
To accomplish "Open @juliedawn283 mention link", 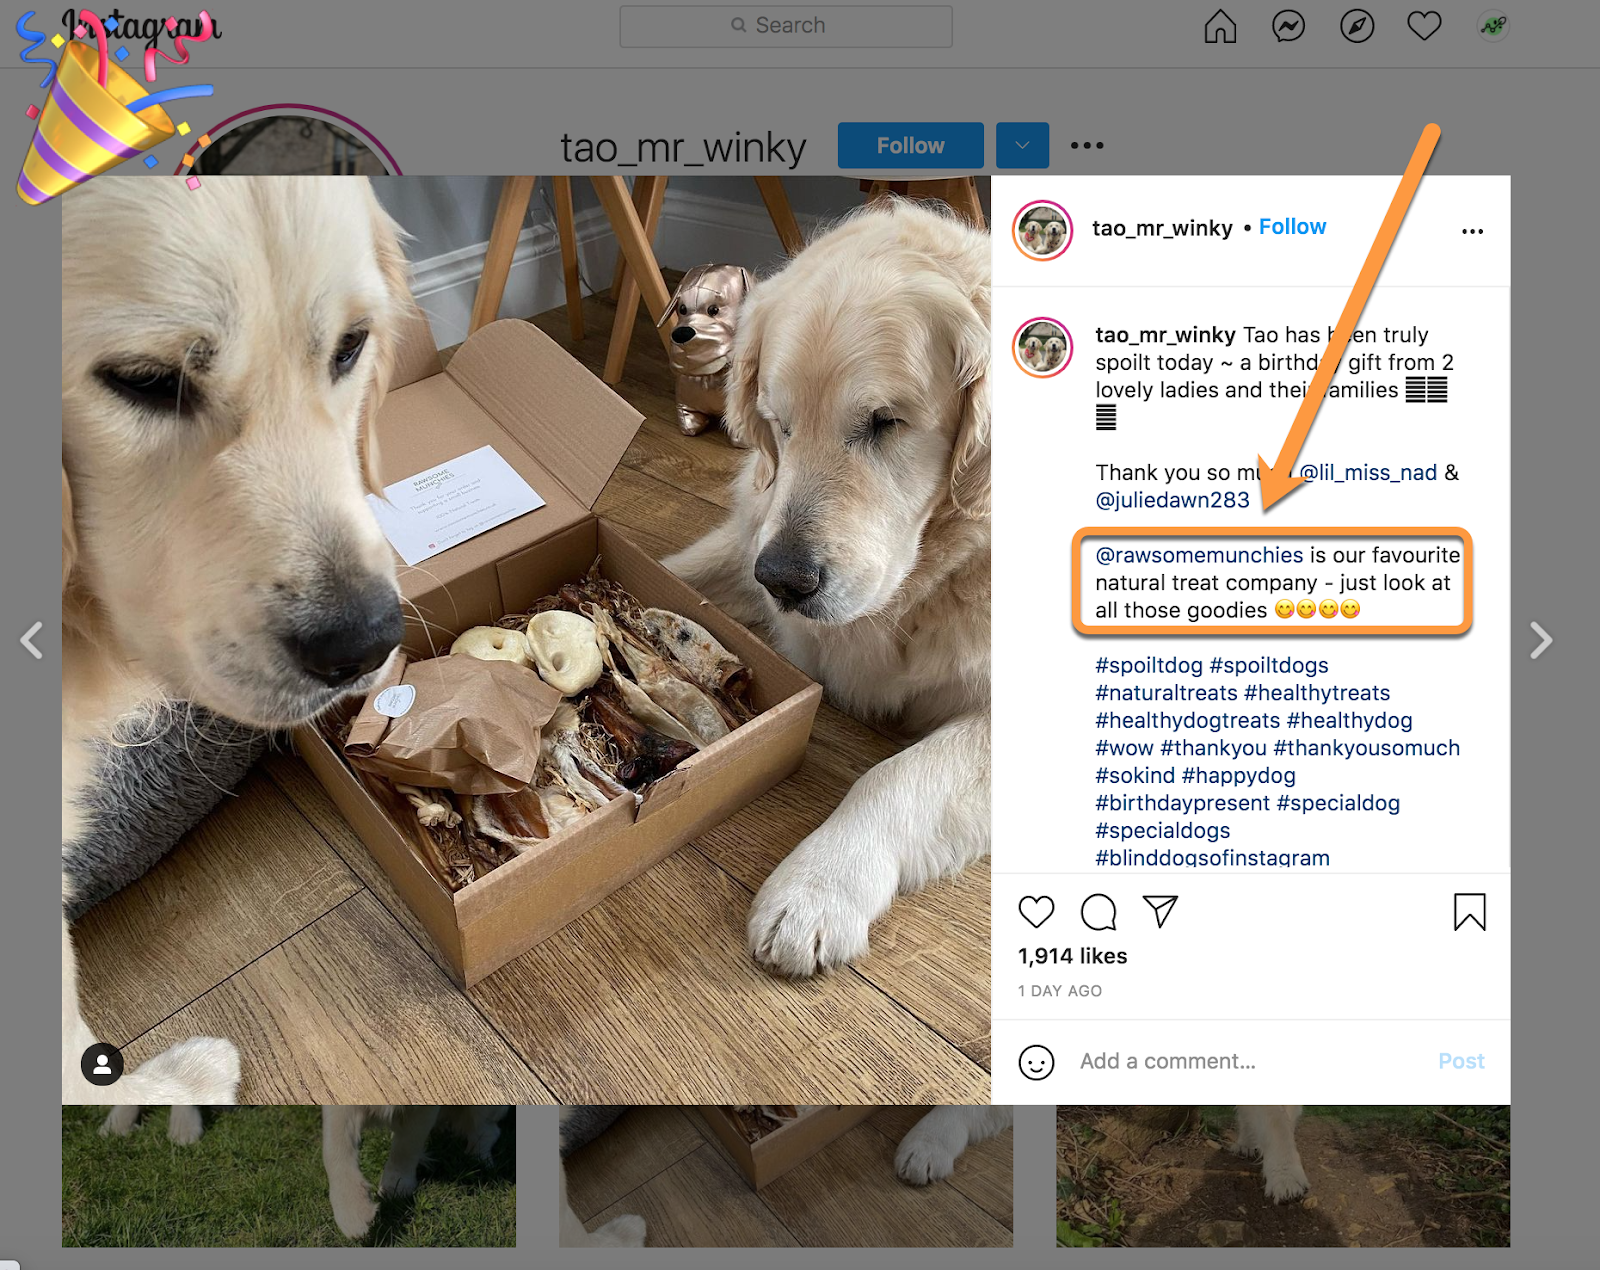I will pyautogui.click(x=1172, y=500).
